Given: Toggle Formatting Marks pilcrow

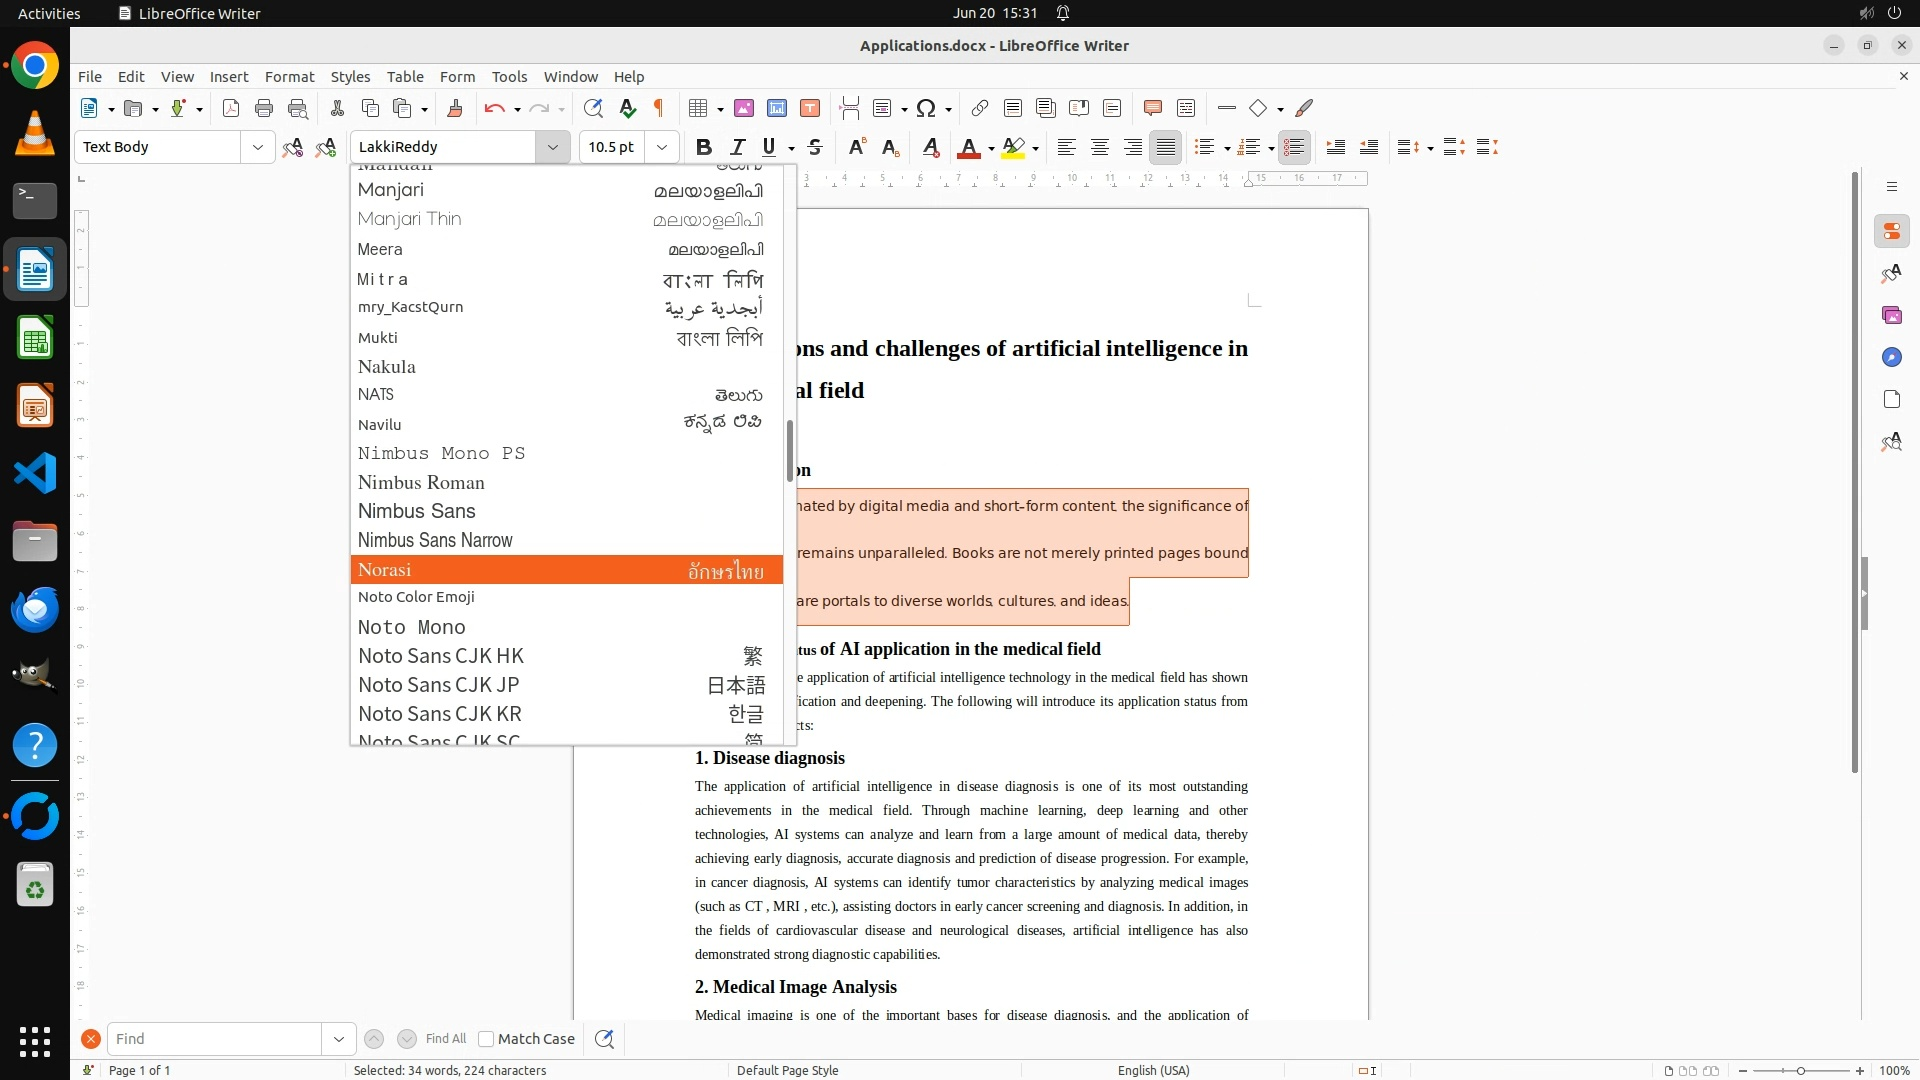Looking at the screenshot, I should (659, 108).
